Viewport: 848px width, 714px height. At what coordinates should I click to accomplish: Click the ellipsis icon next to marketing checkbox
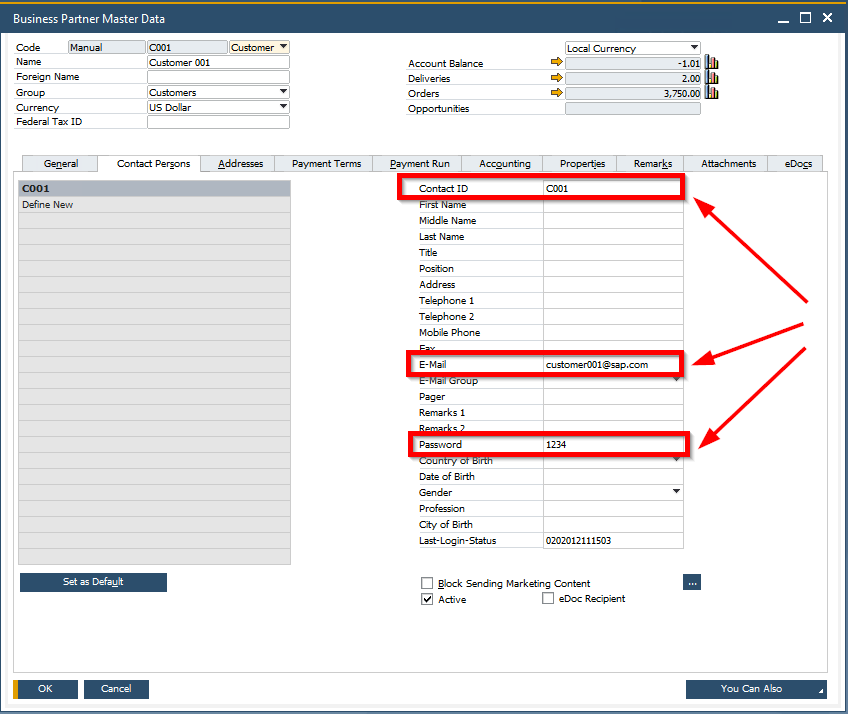click(x=692, y=582)
